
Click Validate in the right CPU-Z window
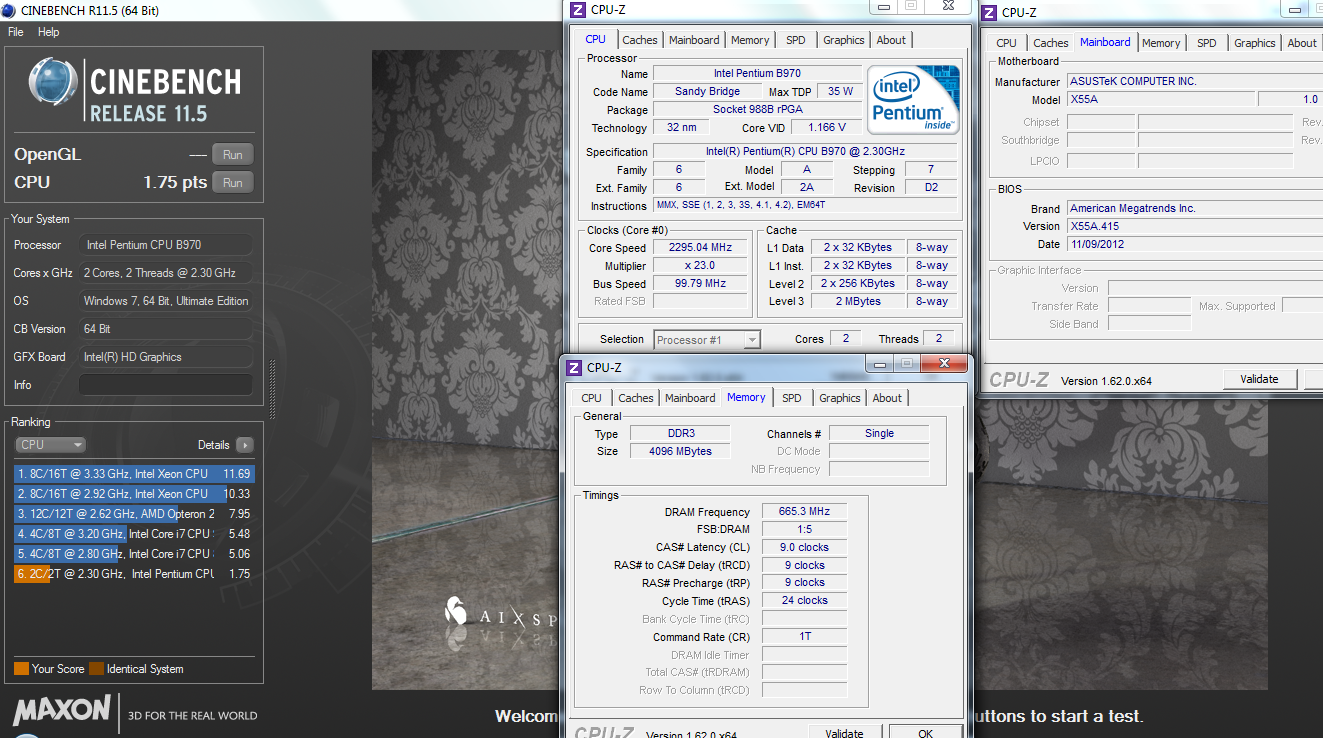click(1260, 379)
